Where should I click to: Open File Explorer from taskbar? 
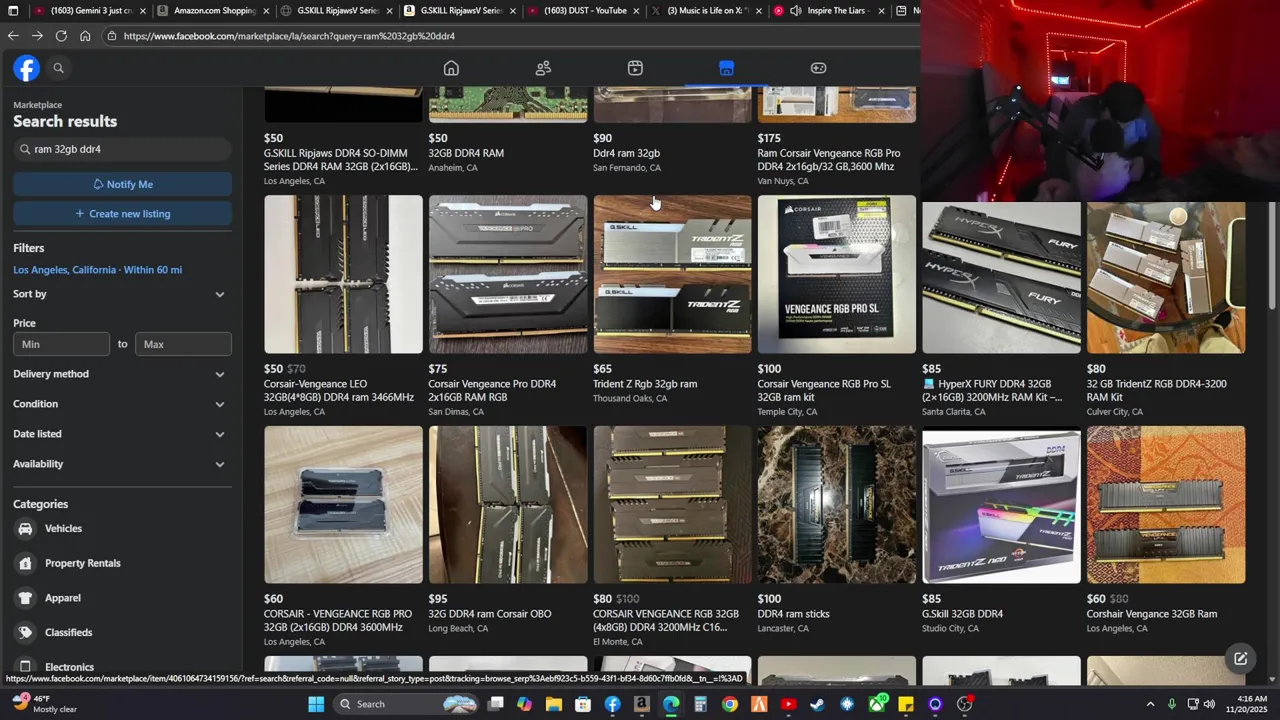point(554,704)
